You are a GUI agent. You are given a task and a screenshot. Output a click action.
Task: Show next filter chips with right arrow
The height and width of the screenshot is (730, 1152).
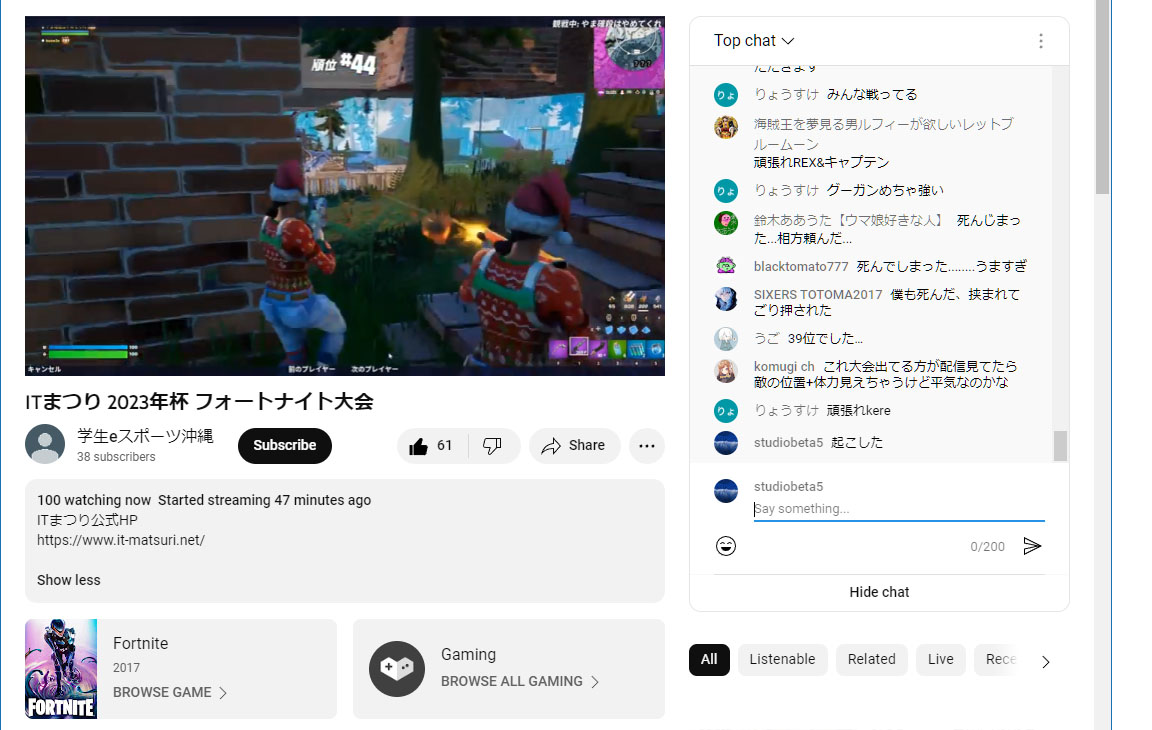[1045, 662]
